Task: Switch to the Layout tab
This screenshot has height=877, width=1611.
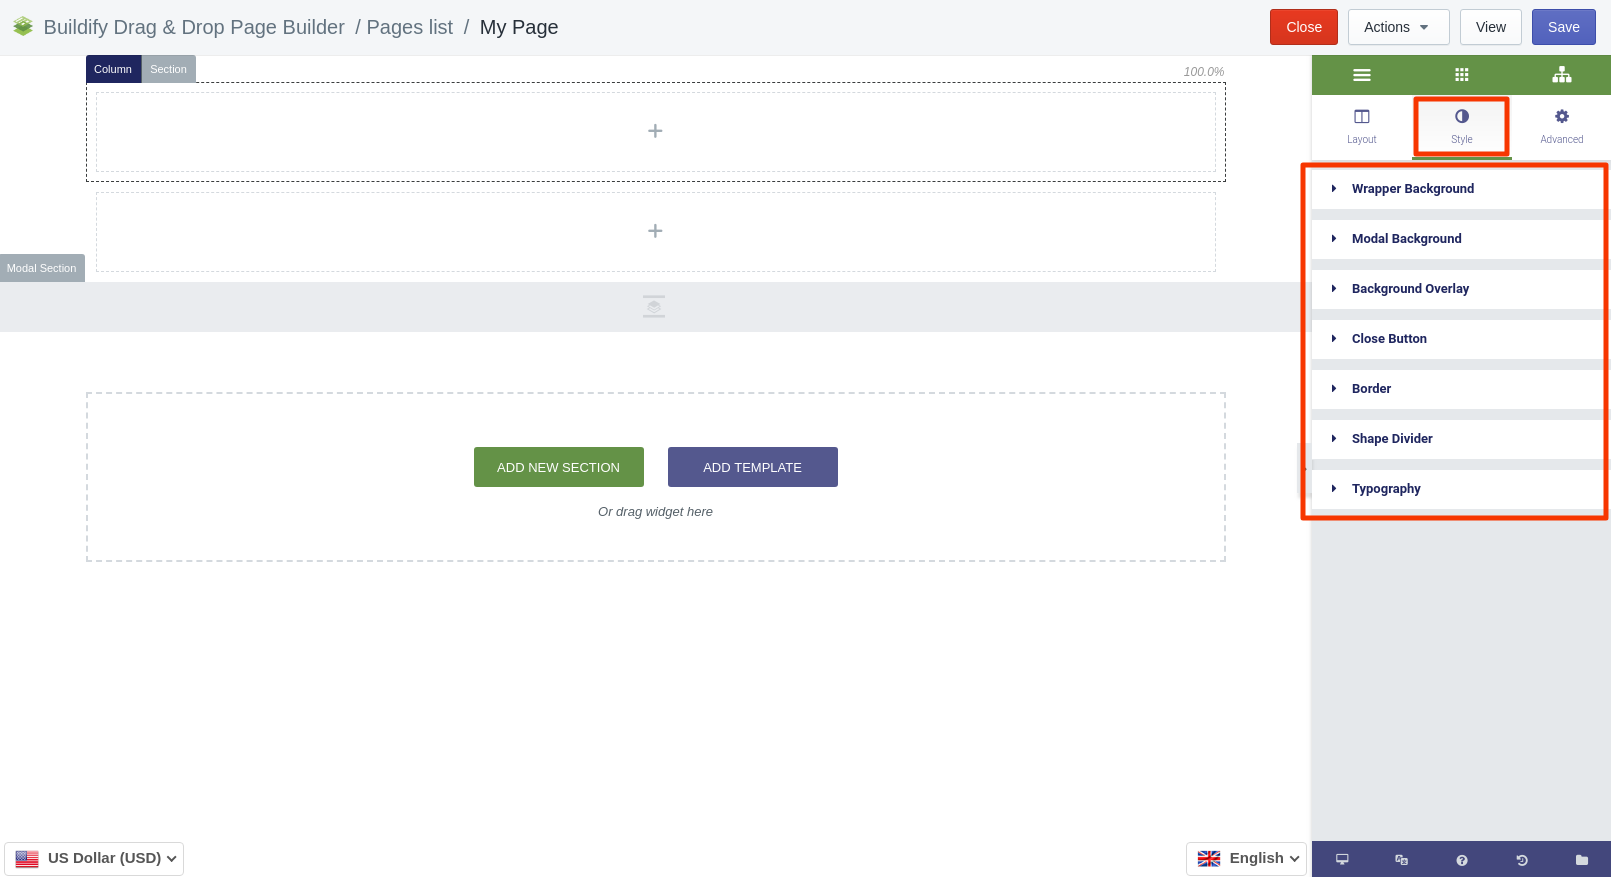Action: 1361,127
